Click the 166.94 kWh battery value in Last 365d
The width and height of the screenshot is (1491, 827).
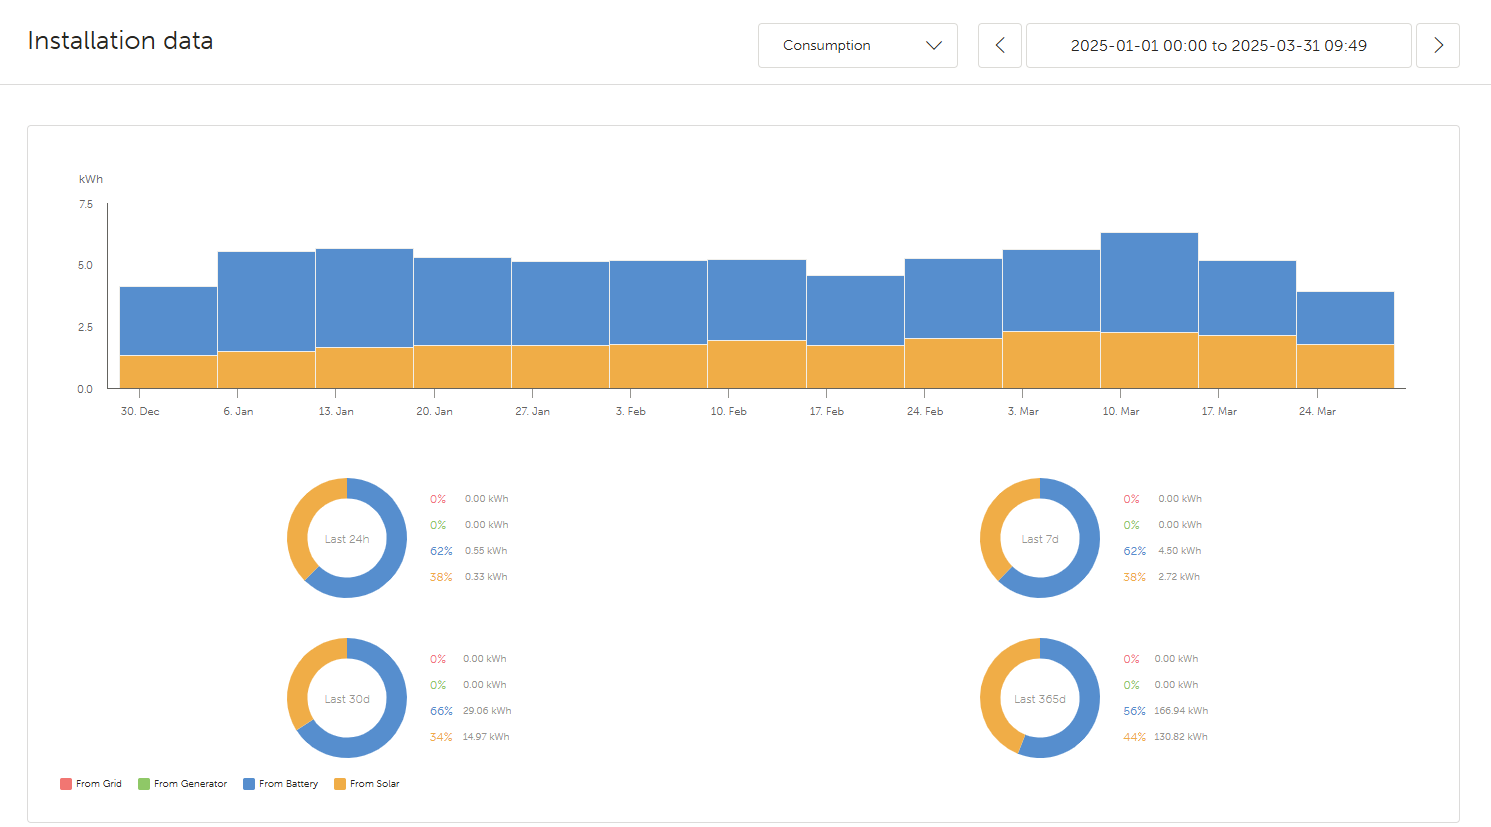coord(1181,711)
